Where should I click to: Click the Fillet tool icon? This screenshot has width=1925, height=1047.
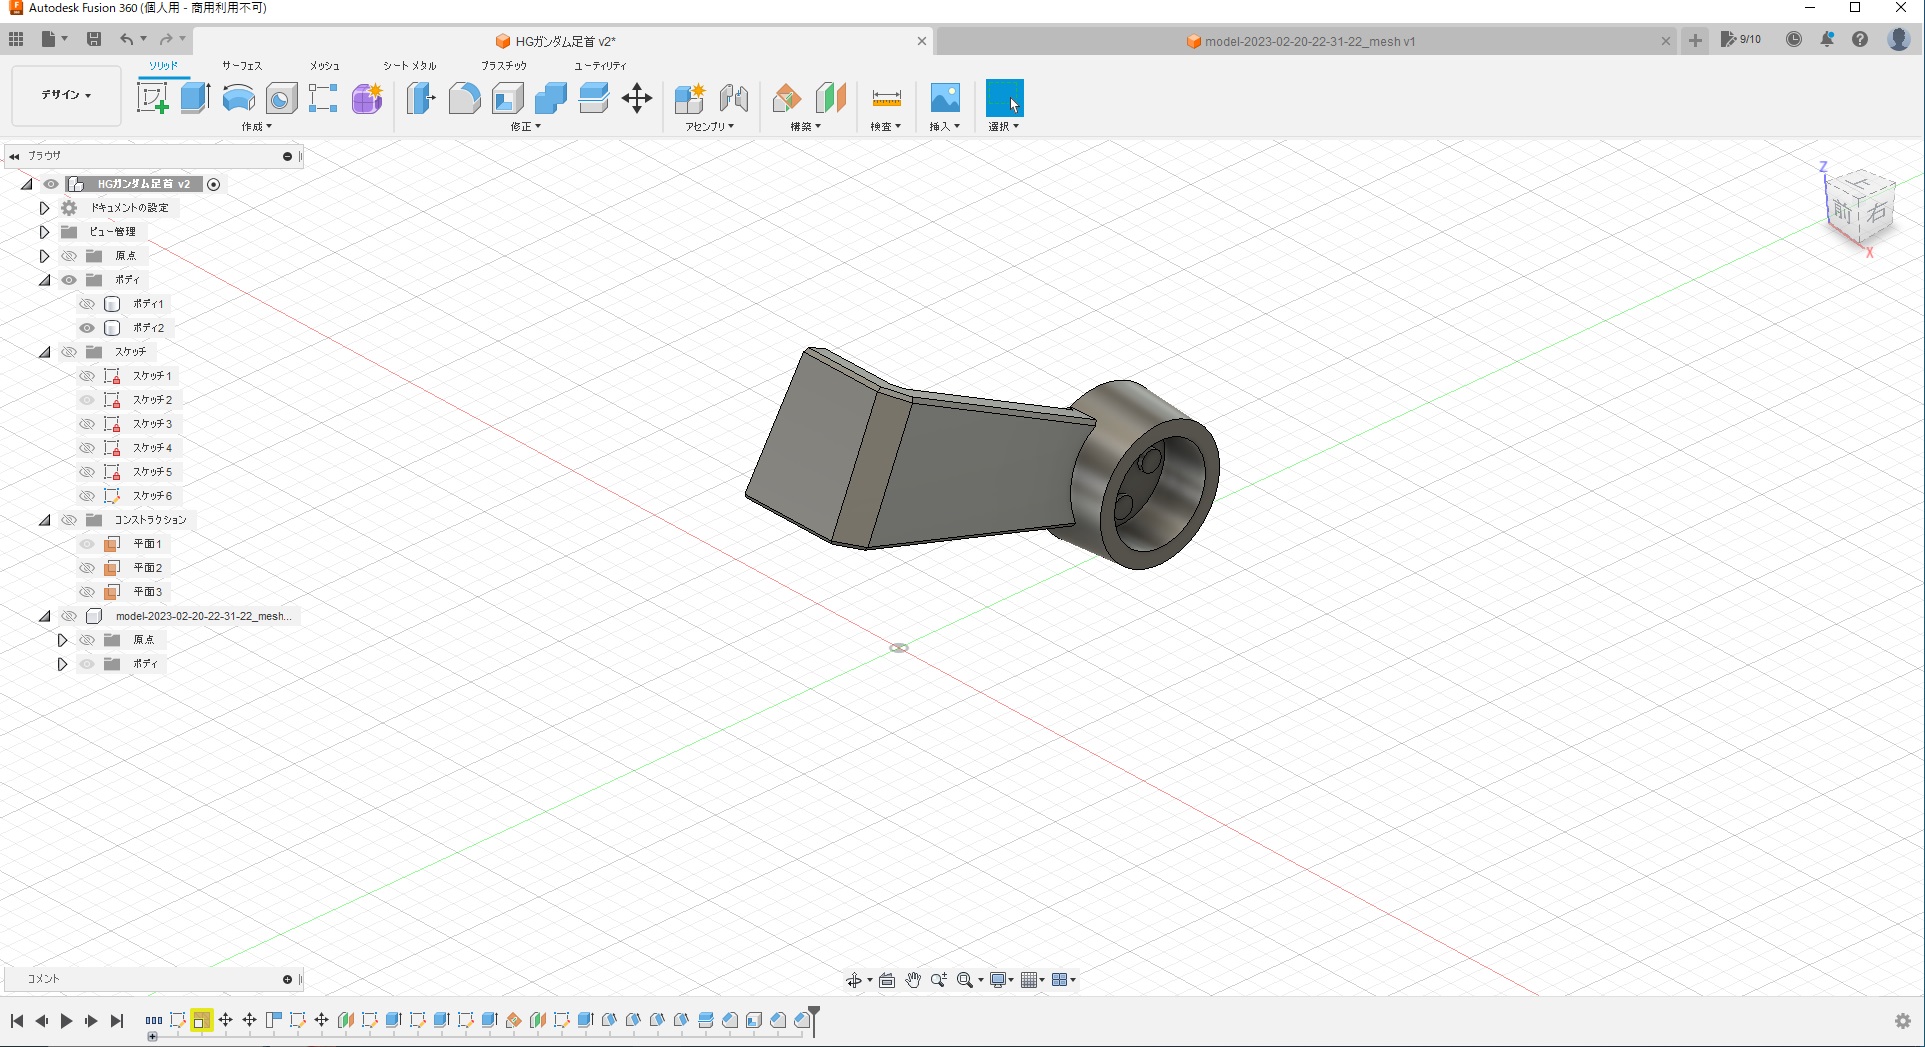[x=464, y=98]
